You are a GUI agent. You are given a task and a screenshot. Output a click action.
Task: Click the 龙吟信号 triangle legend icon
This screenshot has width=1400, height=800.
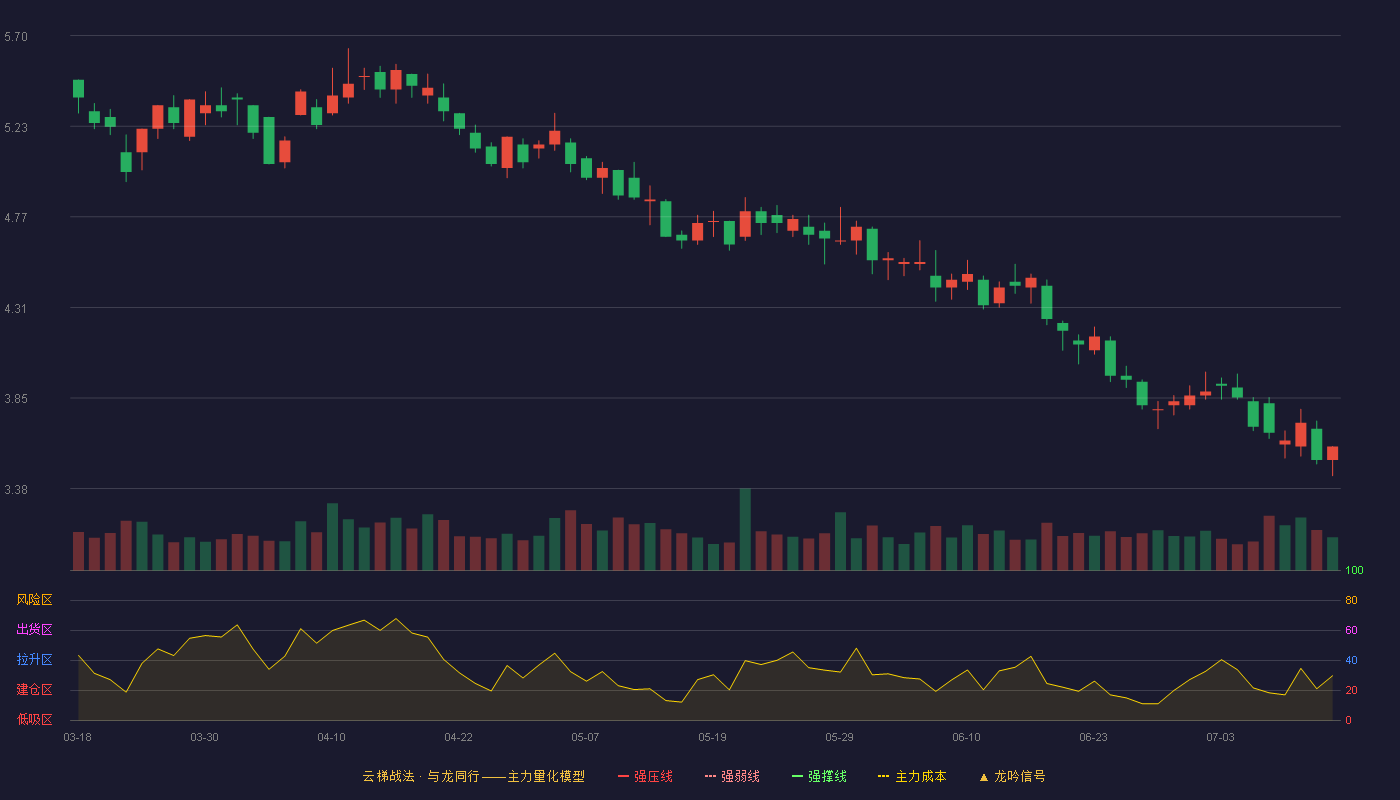coord(984,776)
